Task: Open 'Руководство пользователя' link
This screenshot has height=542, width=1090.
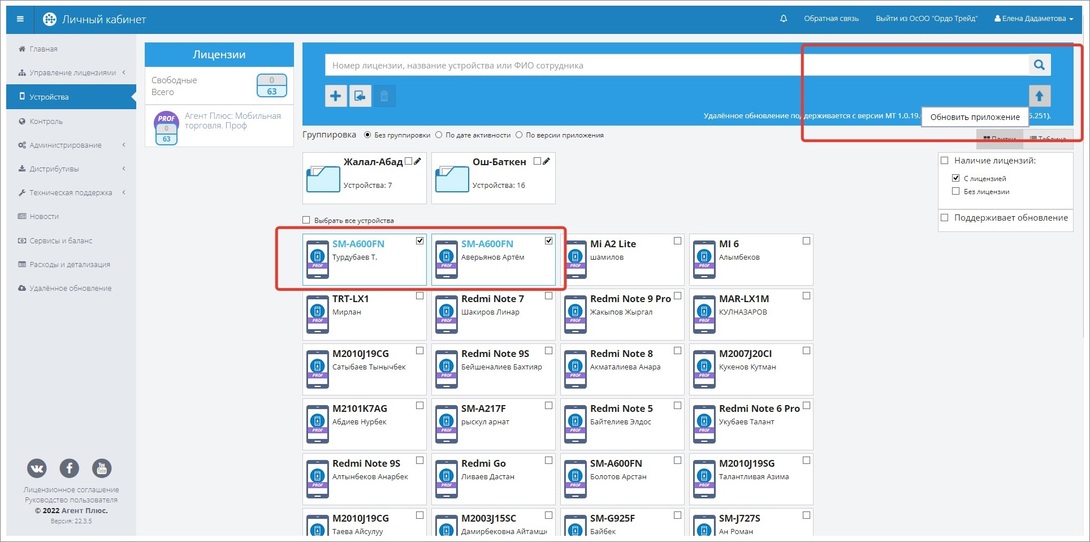Action: pos(72,500)
